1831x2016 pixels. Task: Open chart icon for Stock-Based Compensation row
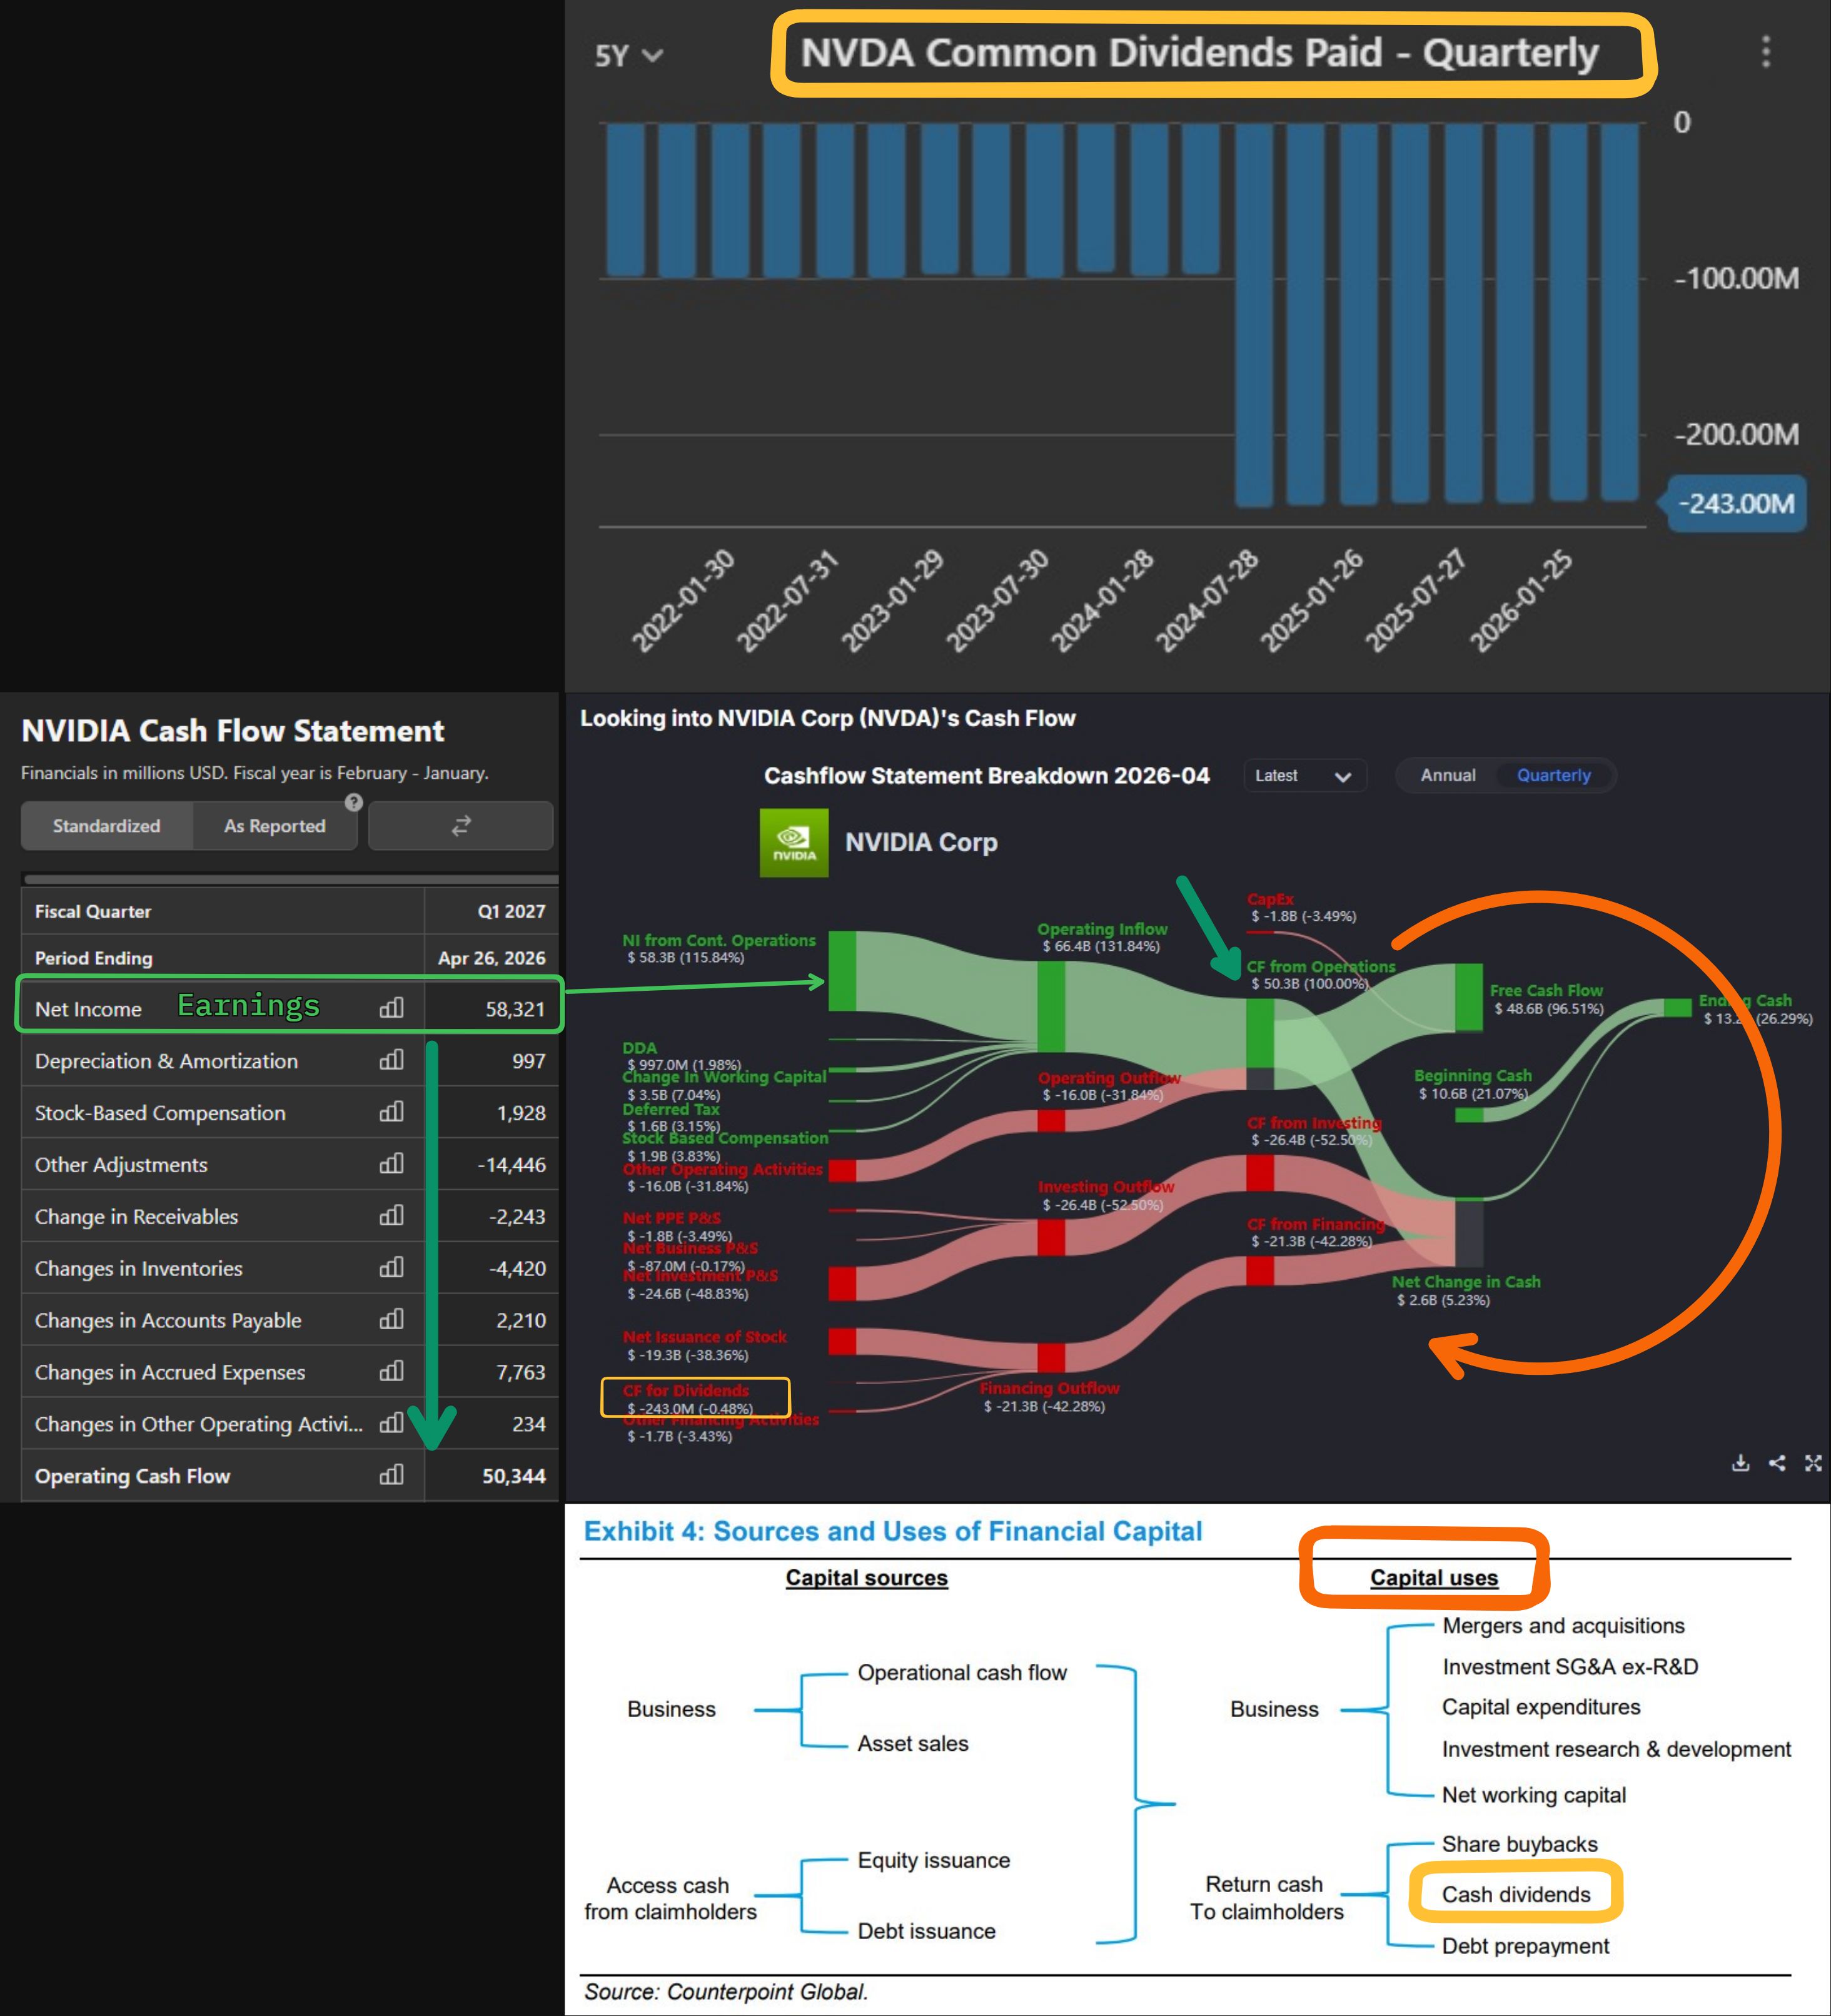pos(392,1112)
